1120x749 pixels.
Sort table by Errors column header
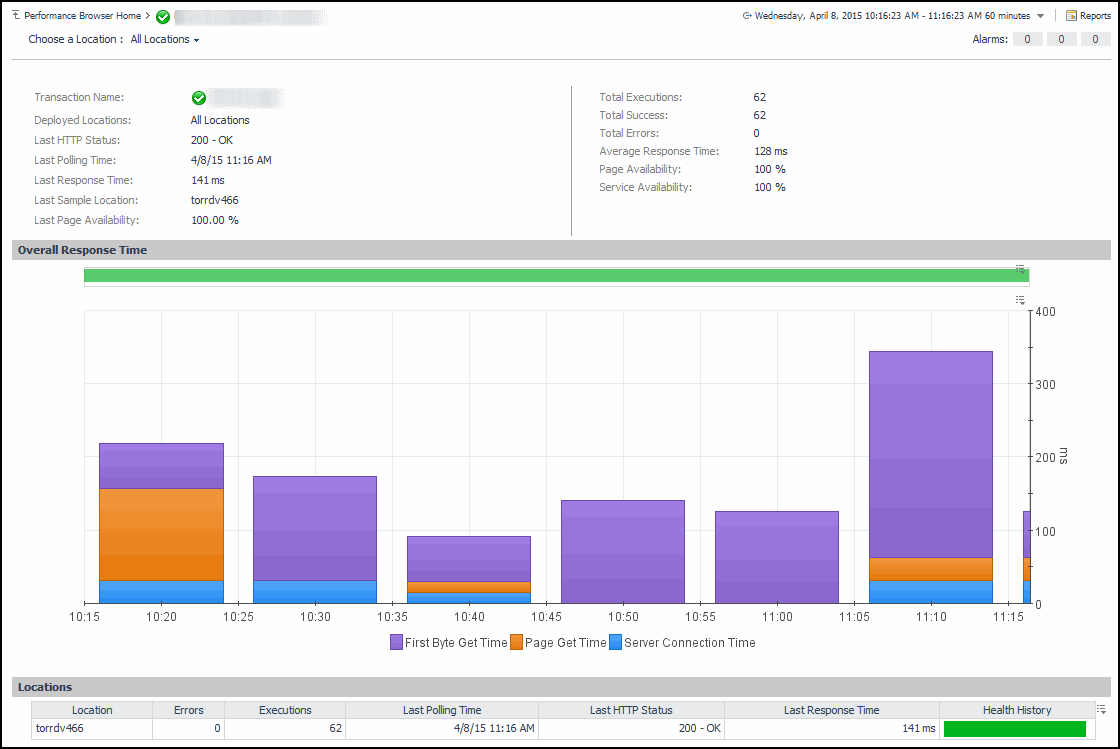[x=188, y=710]
